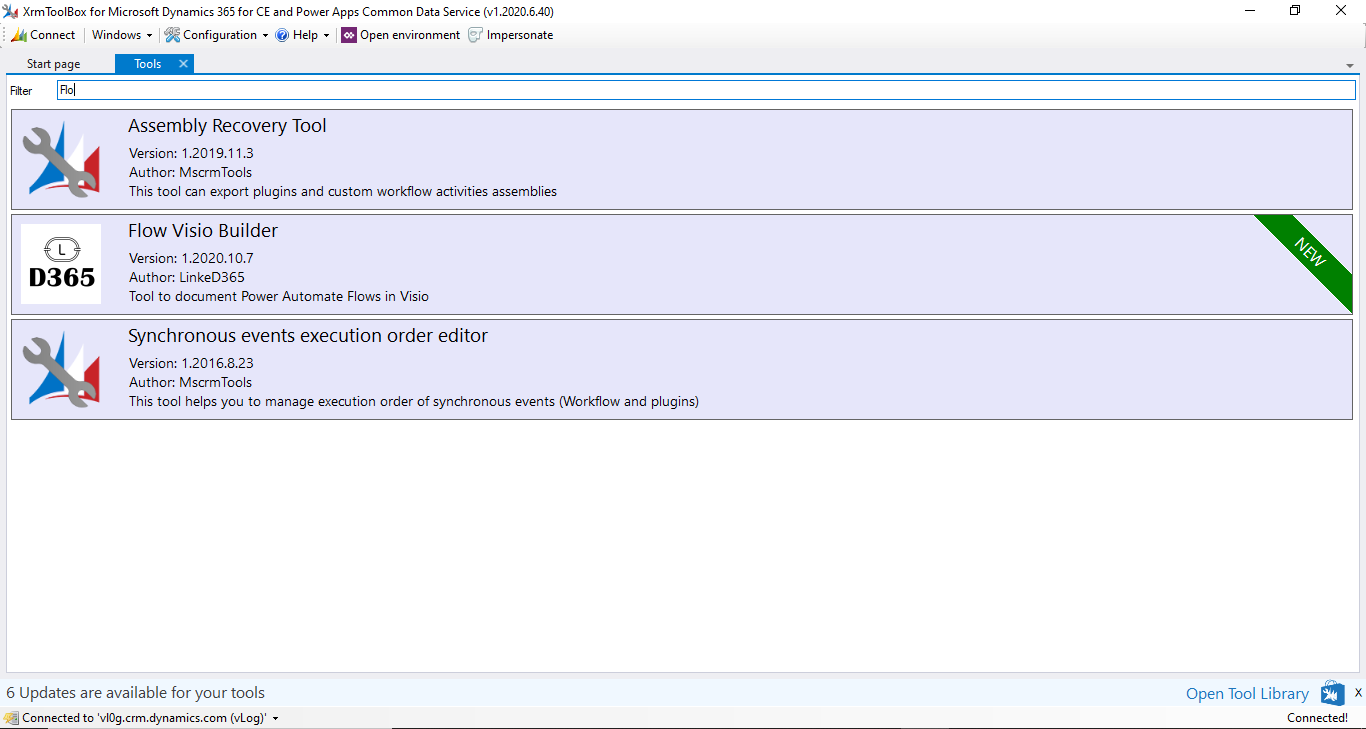
Task: Click 'Version: 1.2020.10.7' text
Action: coord(191,258)
